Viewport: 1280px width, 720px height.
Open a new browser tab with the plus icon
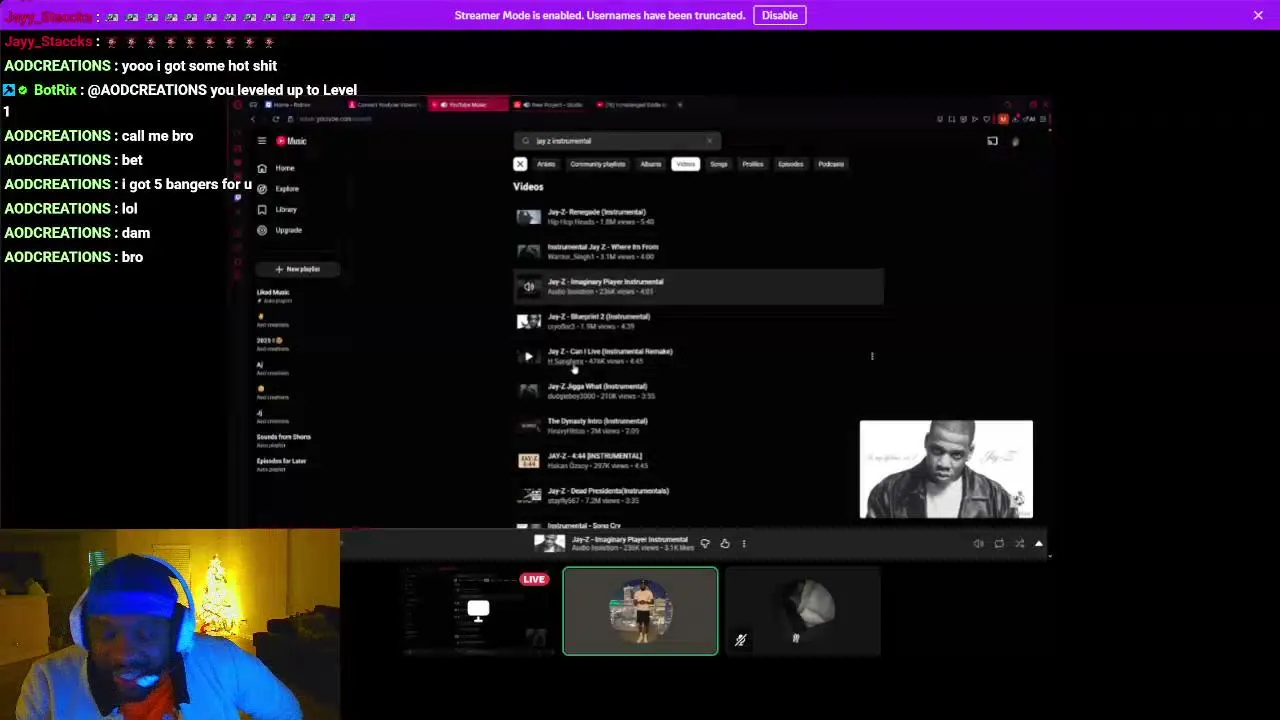[680, 105]
